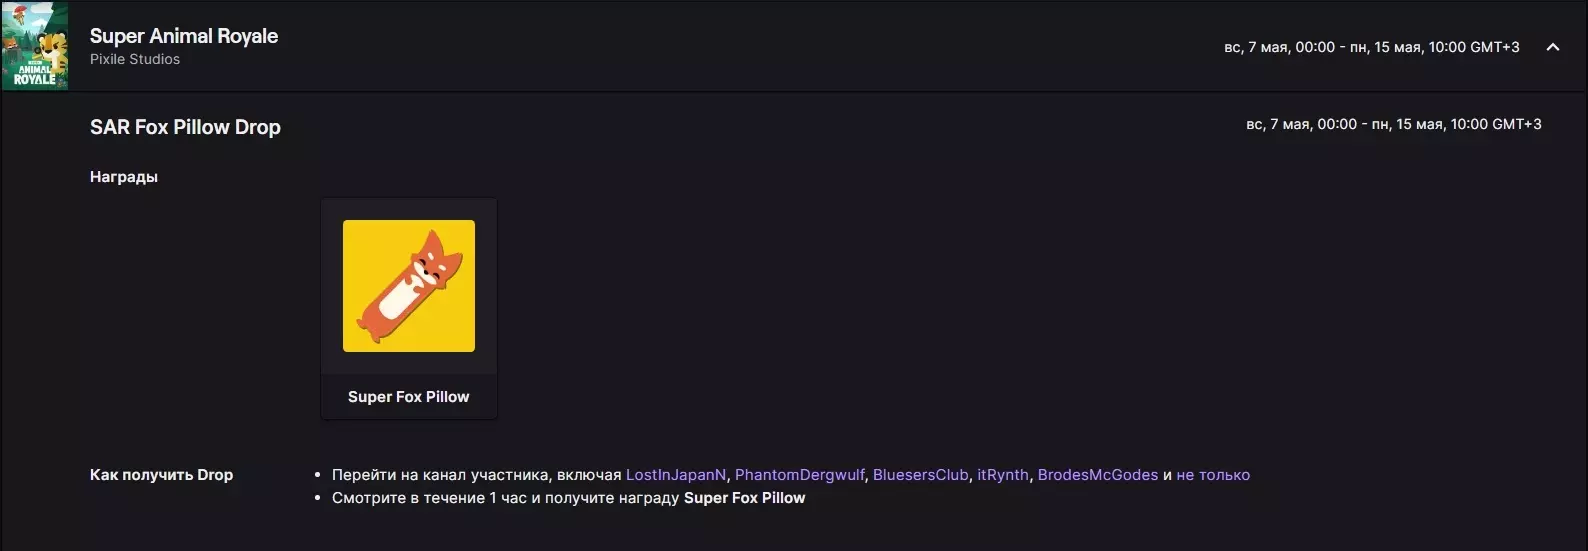Click the Super Fox Pillow caption under the image

point(408,397)
